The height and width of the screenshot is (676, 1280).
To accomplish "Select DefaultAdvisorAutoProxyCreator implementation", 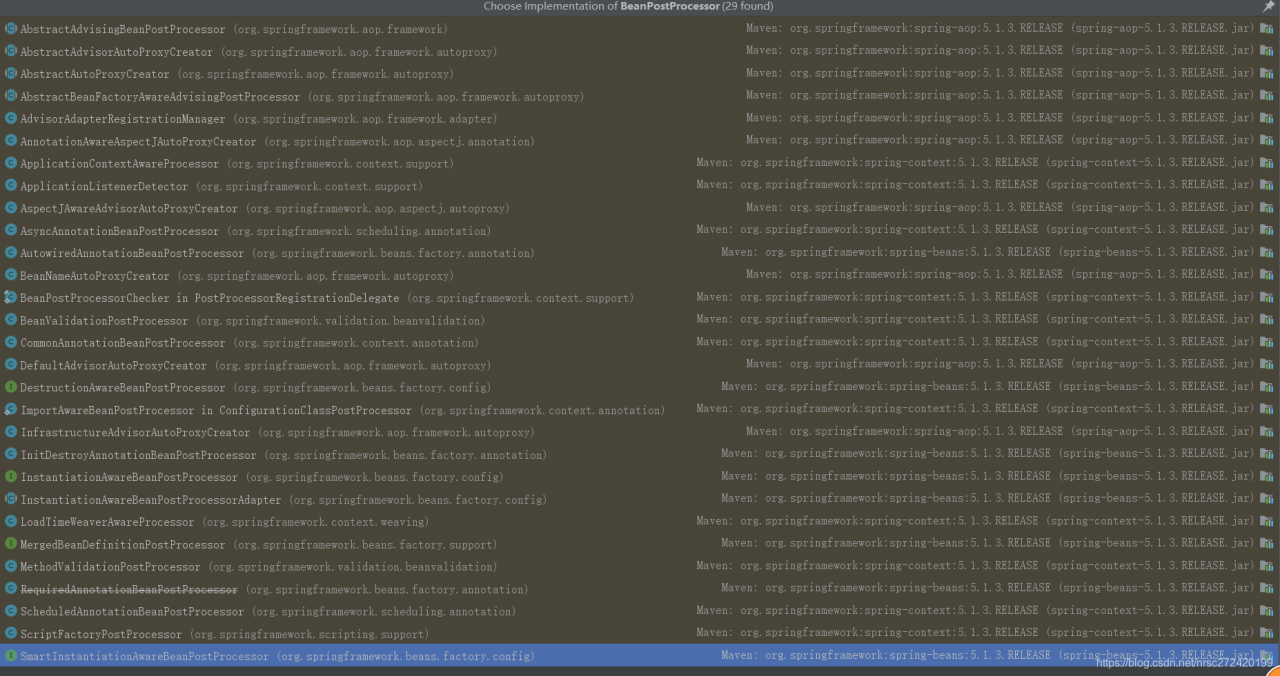I will tap(640, 365).
